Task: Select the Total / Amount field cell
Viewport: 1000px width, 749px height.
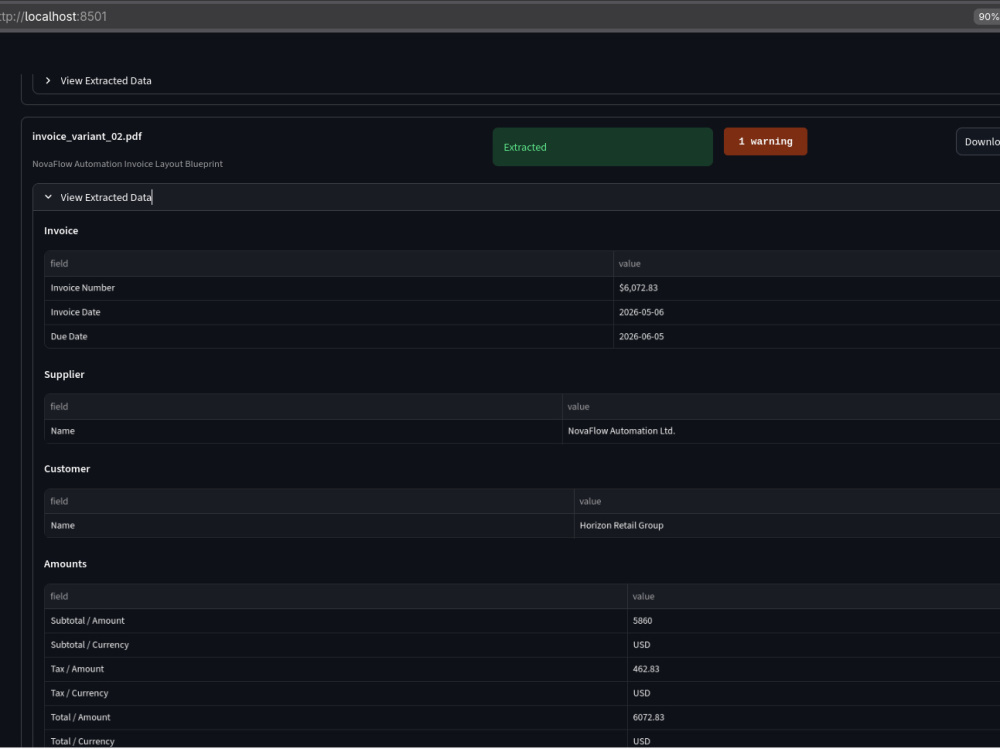Action: click(x=335, y=717)
